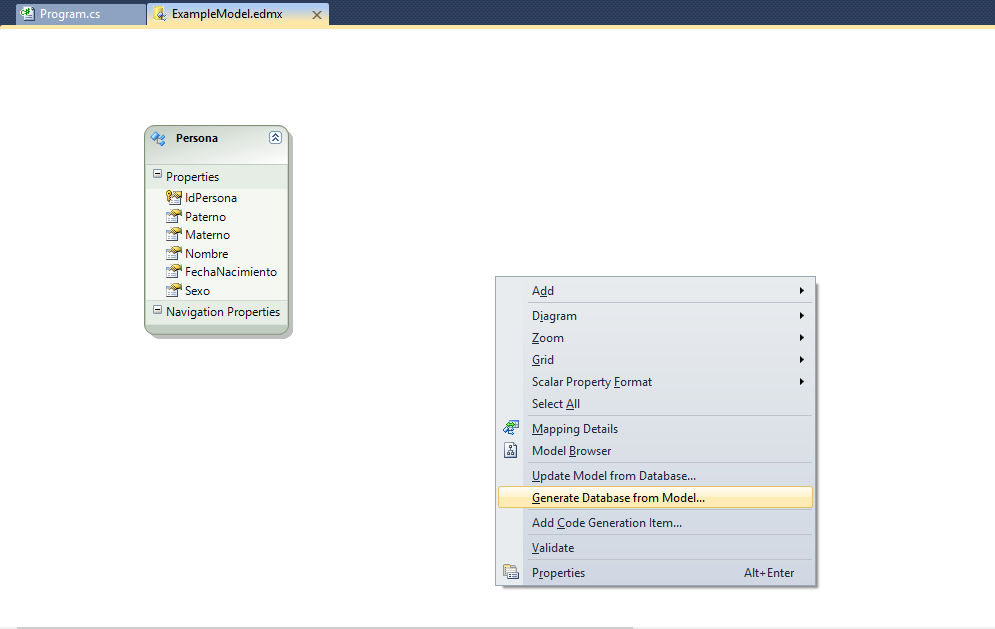Select Update Model from Database
Screen dimensions: 995x629
pyautogui.click(x=613, y=476)
